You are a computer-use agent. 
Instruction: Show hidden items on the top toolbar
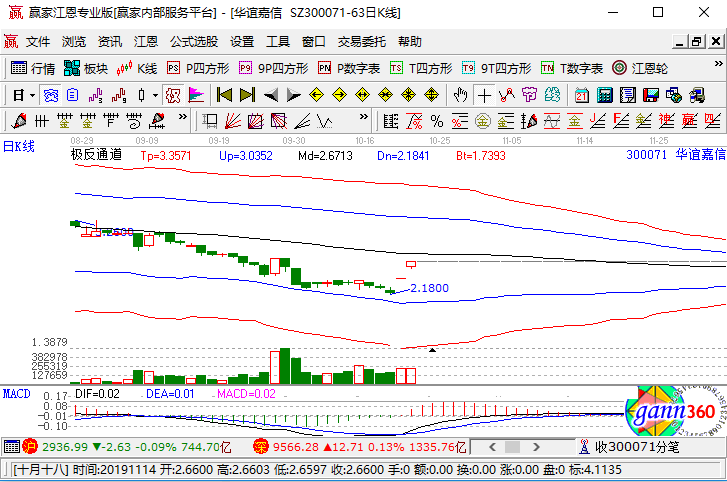click(x=718, y=63)
